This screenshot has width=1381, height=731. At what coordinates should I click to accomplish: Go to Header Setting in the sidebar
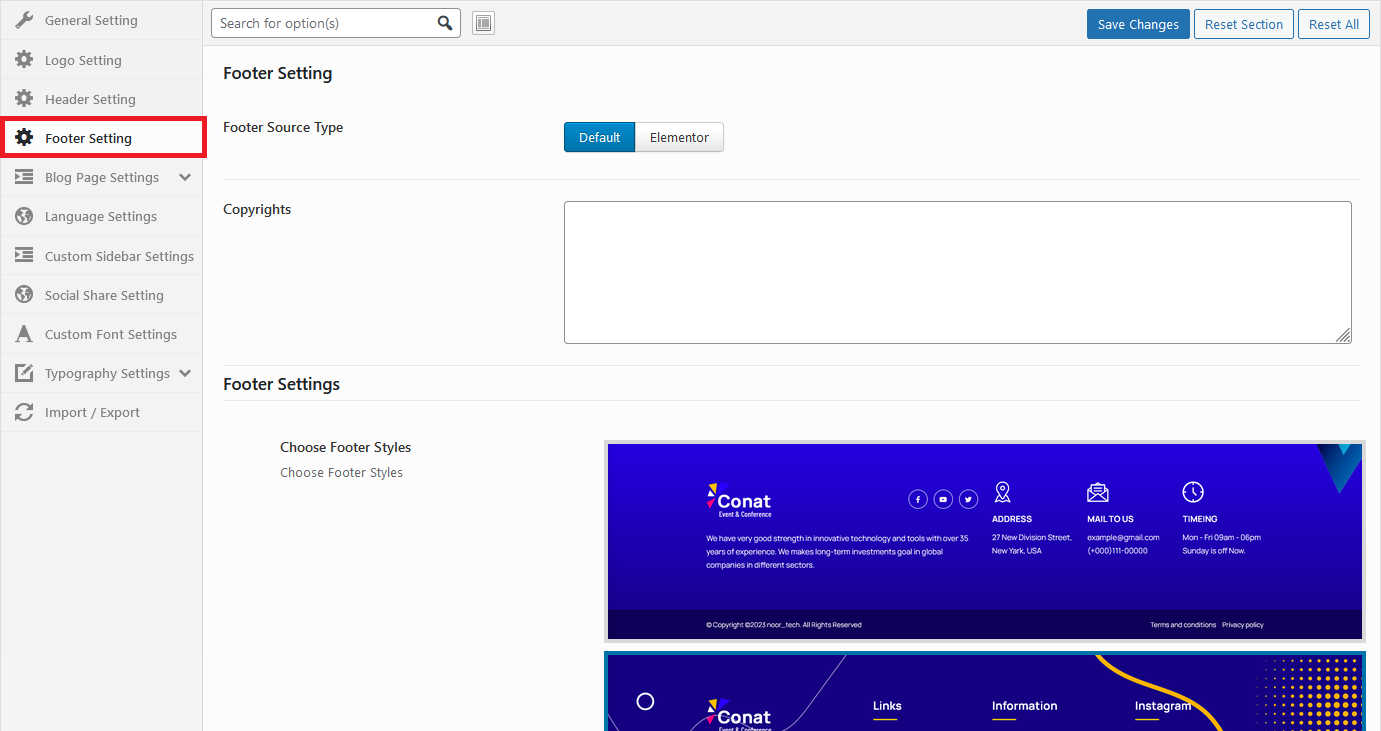[89, 98]
